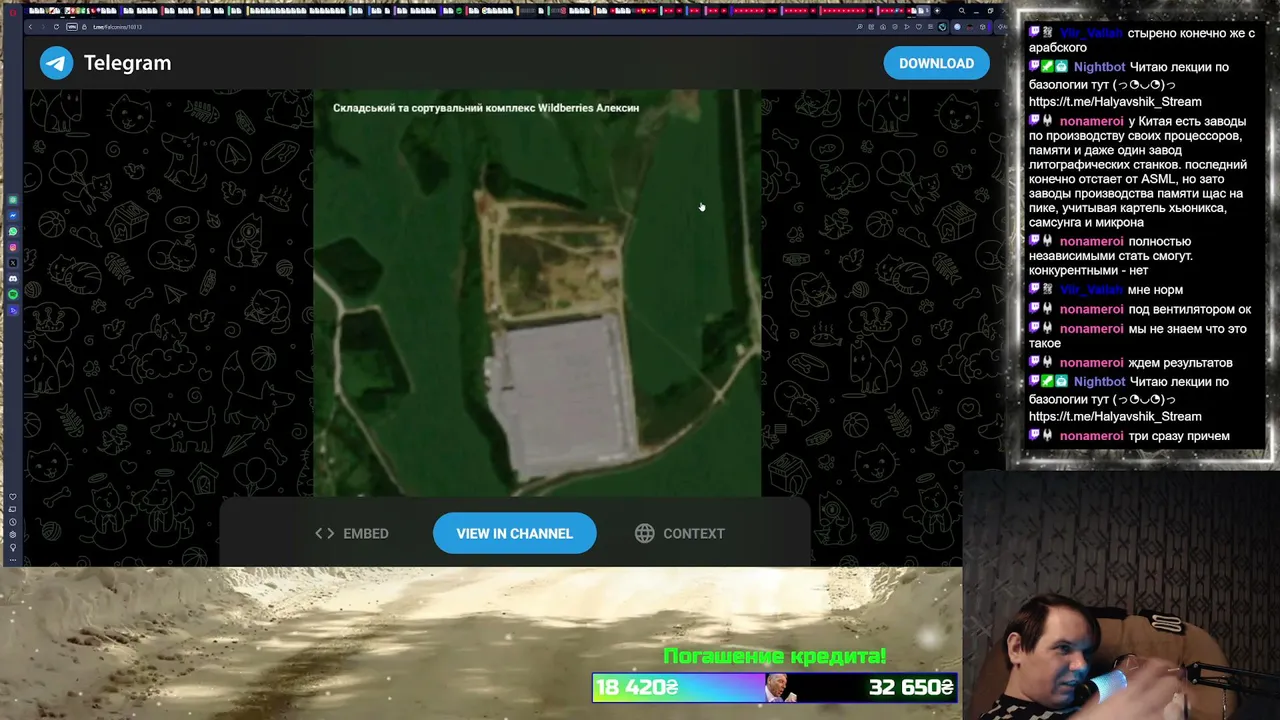Reload the page with the refresh icon
Image resolution: width=1280 pixels, height=720 pixels.
(x=56, y=27)
